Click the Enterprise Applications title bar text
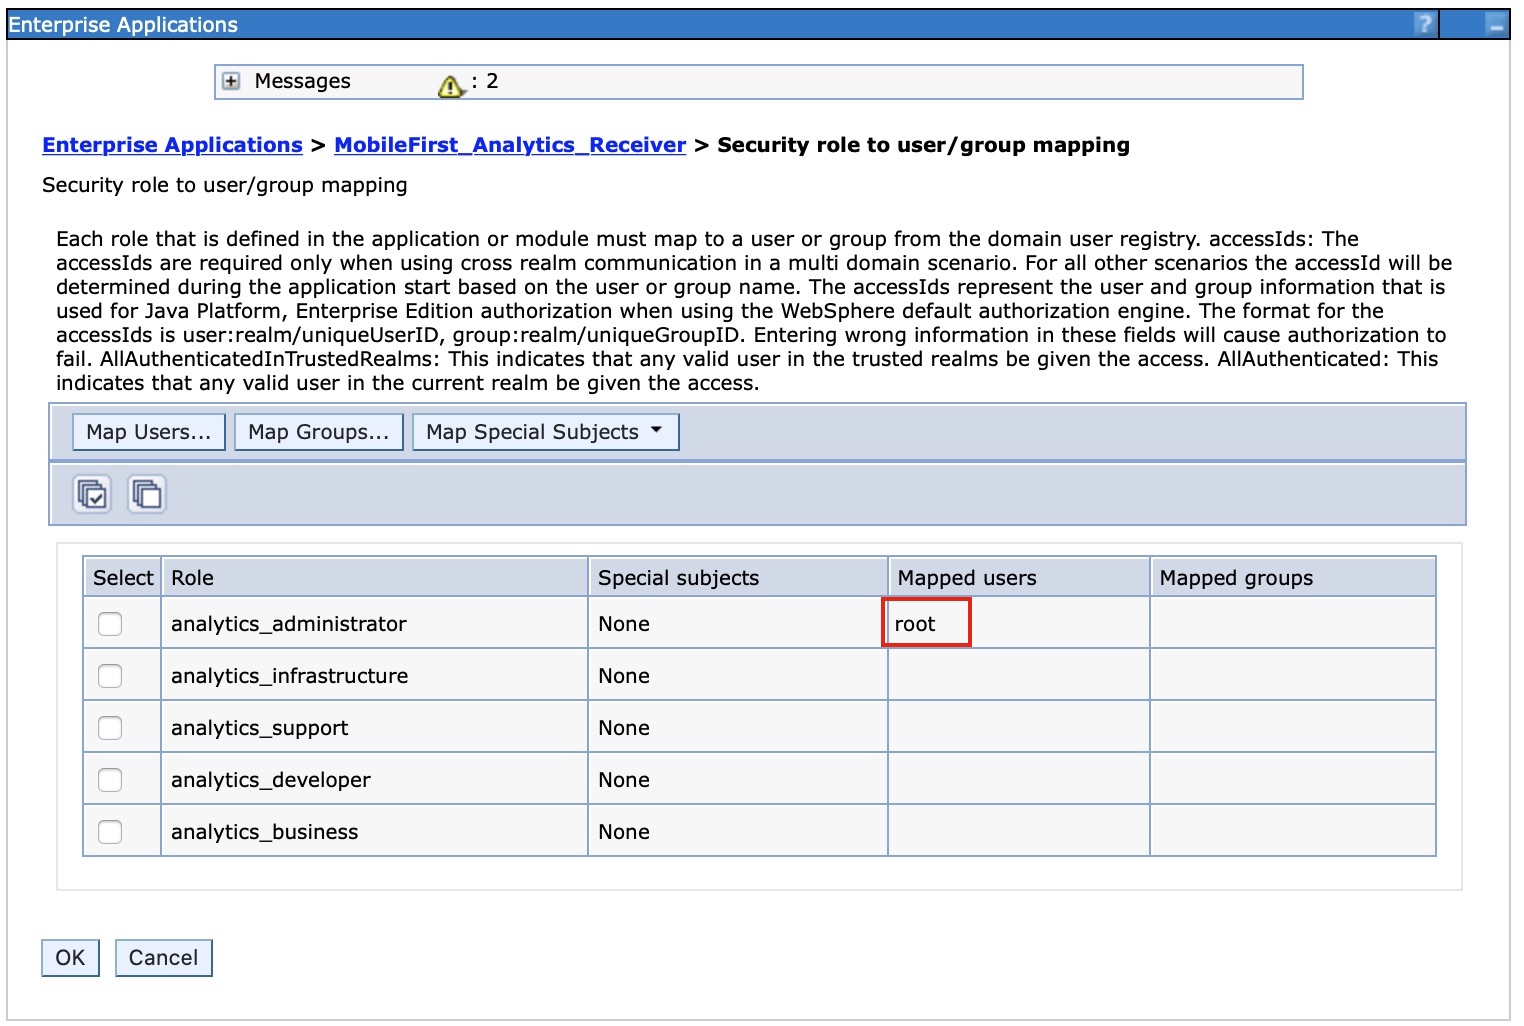Image resolution: width=1524 pixels, height=1026 pixels. (123, 25)
